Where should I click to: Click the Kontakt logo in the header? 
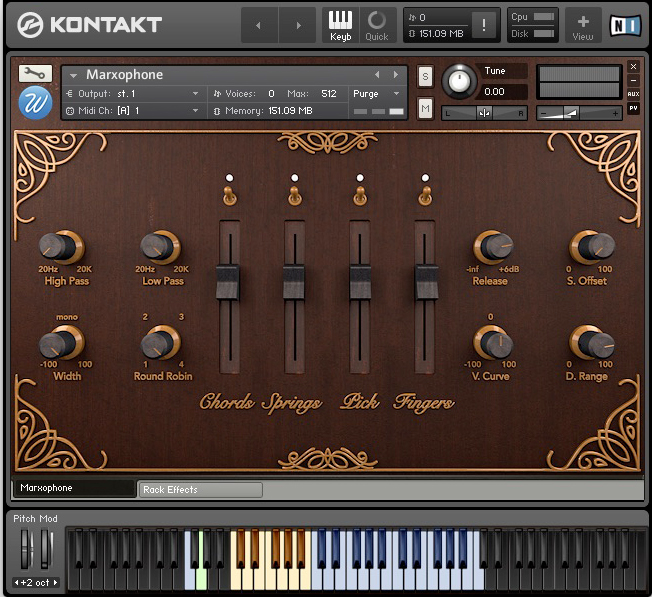[x=90, y=25]
